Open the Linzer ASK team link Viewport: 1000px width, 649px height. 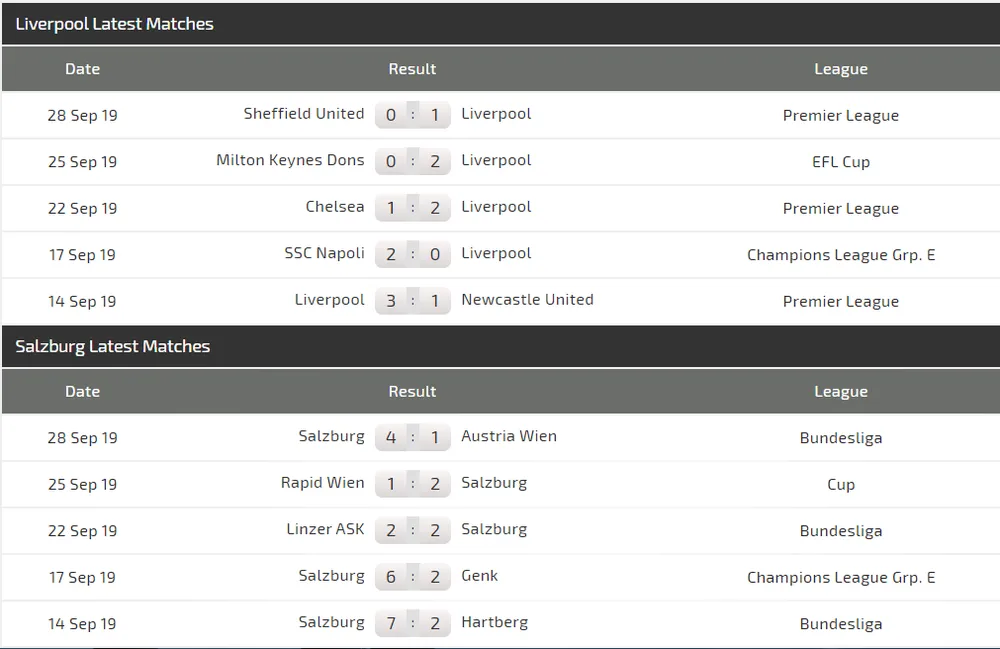pyautogui.click(x=325, y=529)
